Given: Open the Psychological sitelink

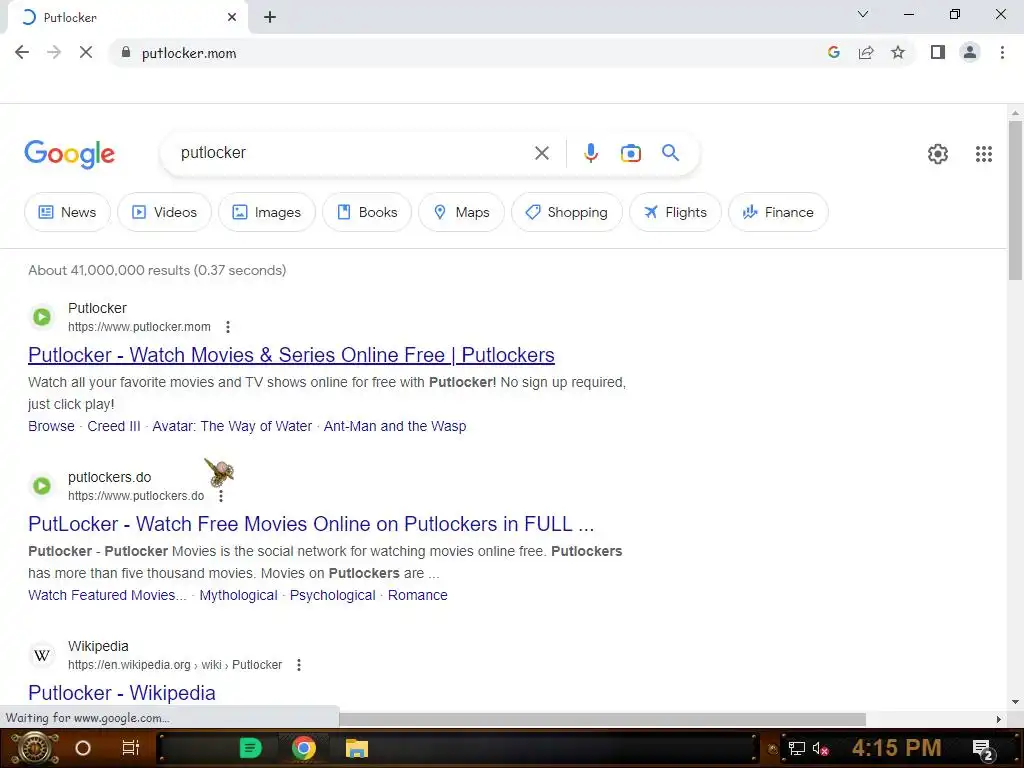Looking at the screenshot, I should tap(332, 595).
